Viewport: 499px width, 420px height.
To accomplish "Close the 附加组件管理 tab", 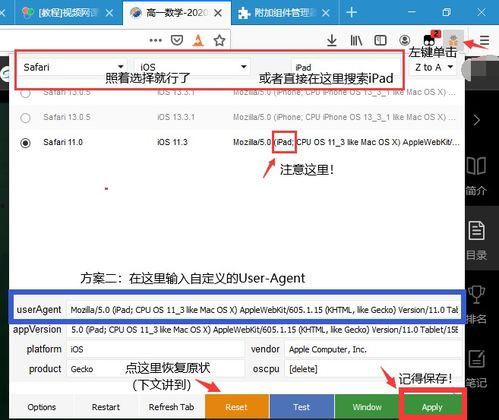I will point(326,13).
